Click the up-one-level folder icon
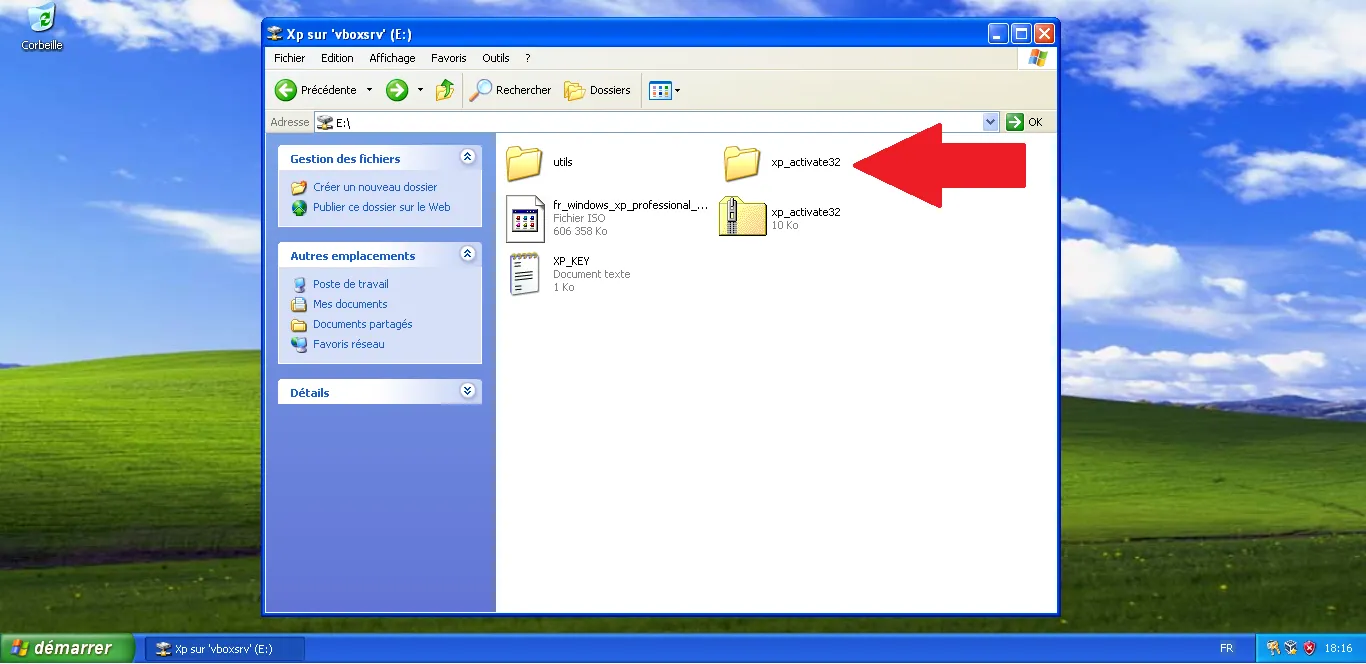Image resolution: width=1366 pixels, height=664 pixels. (x=444, y=89)
